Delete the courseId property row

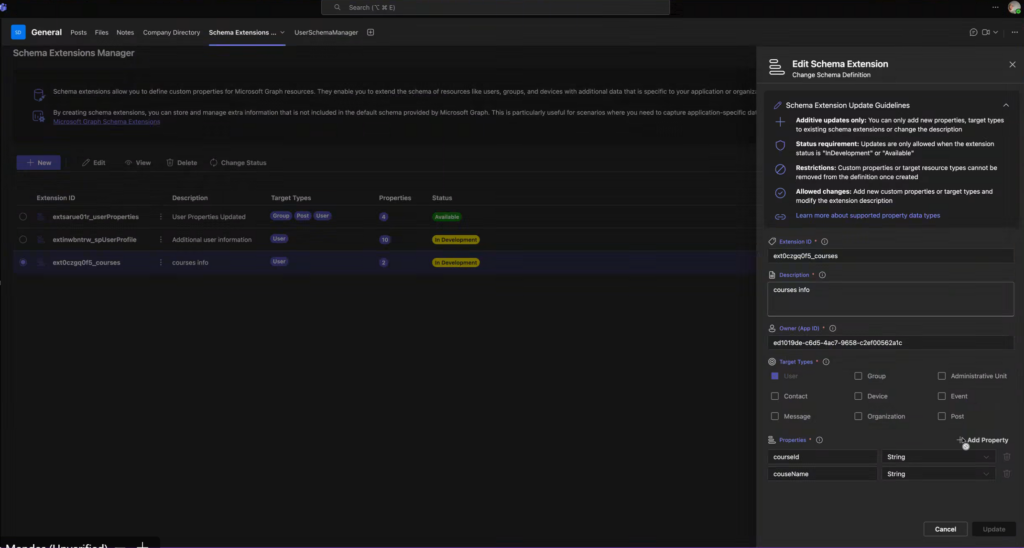click(x=1007, y=457)
